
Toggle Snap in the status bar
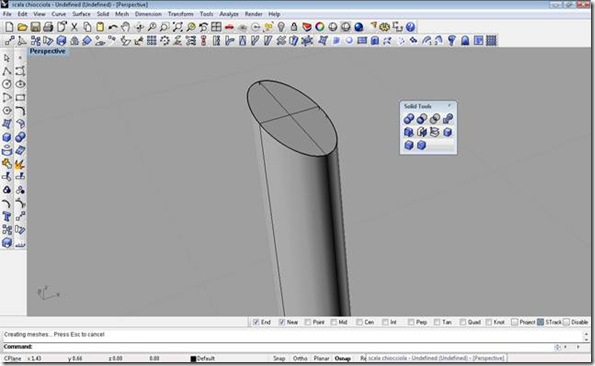click(279, 358)
